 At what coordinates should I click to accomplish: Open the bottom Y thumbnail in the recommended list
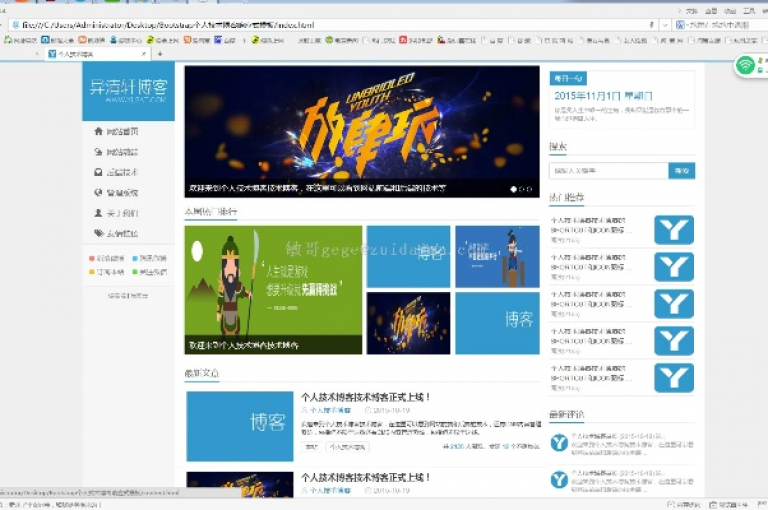pyautogui.click(x=674, y=378)
